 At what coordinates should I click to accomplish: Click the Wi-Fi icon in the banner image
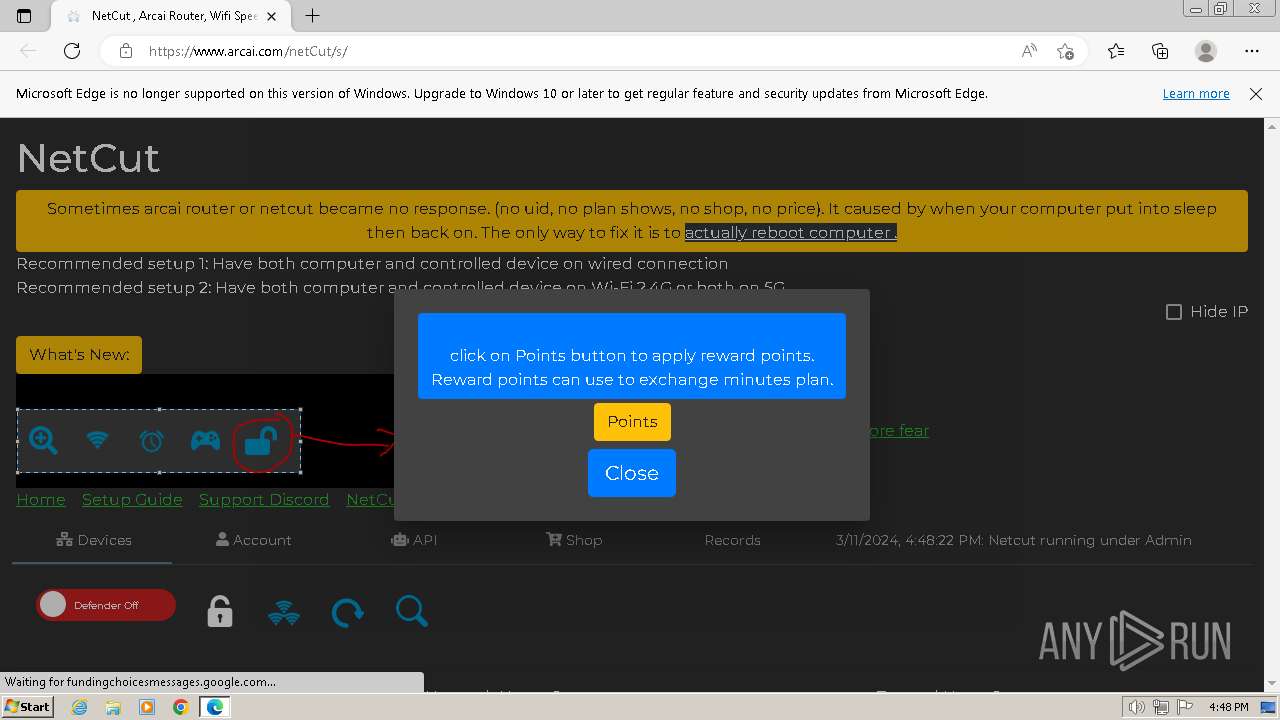(x=97, y=439)
